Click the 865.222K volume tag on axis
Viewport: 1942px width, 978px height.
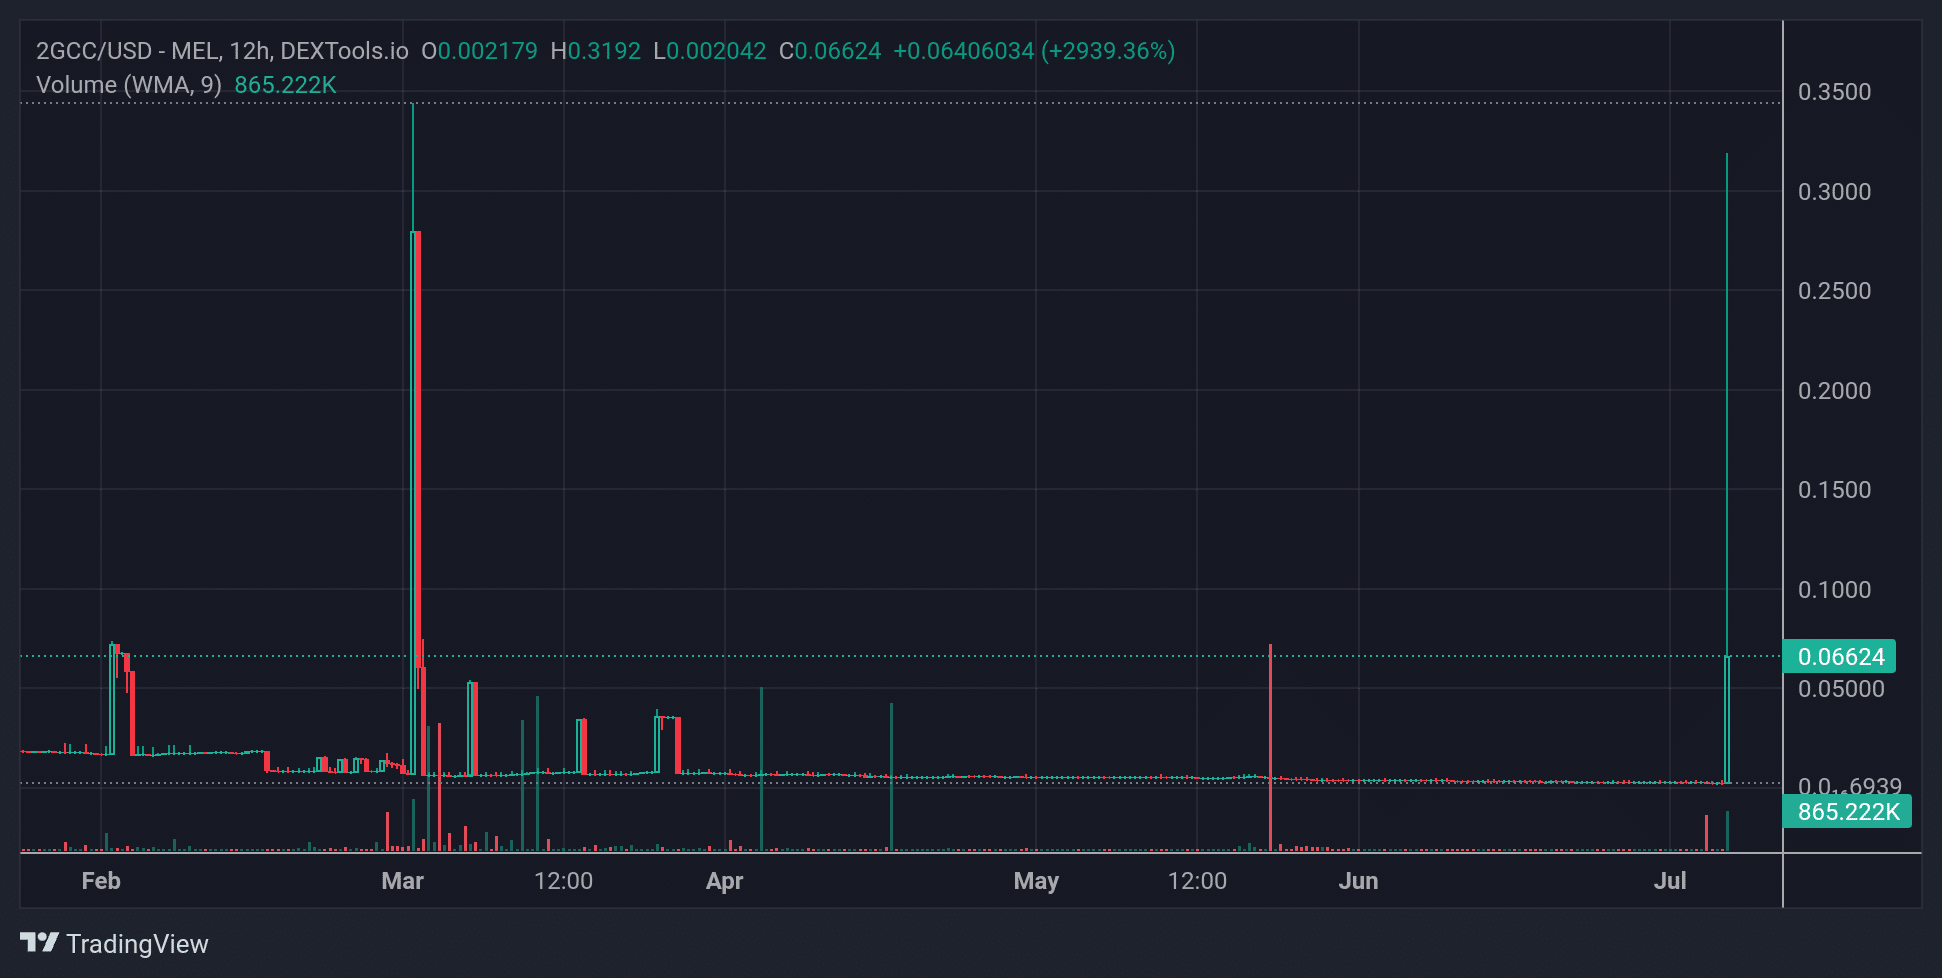click(1847, 811)
